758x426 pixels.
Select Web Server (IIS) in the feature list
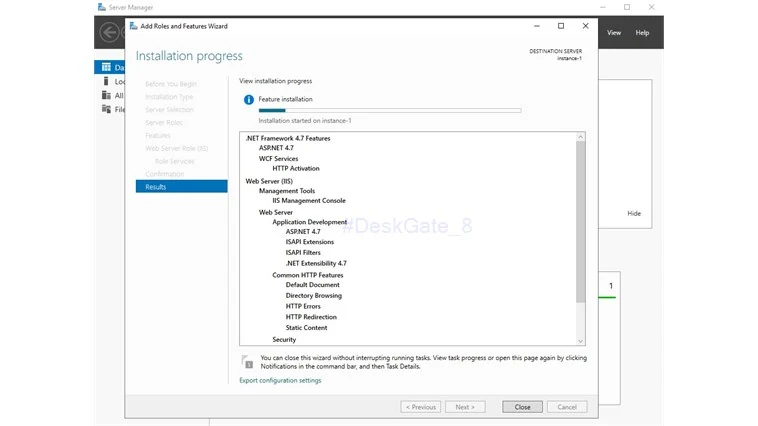coord(269,181)
